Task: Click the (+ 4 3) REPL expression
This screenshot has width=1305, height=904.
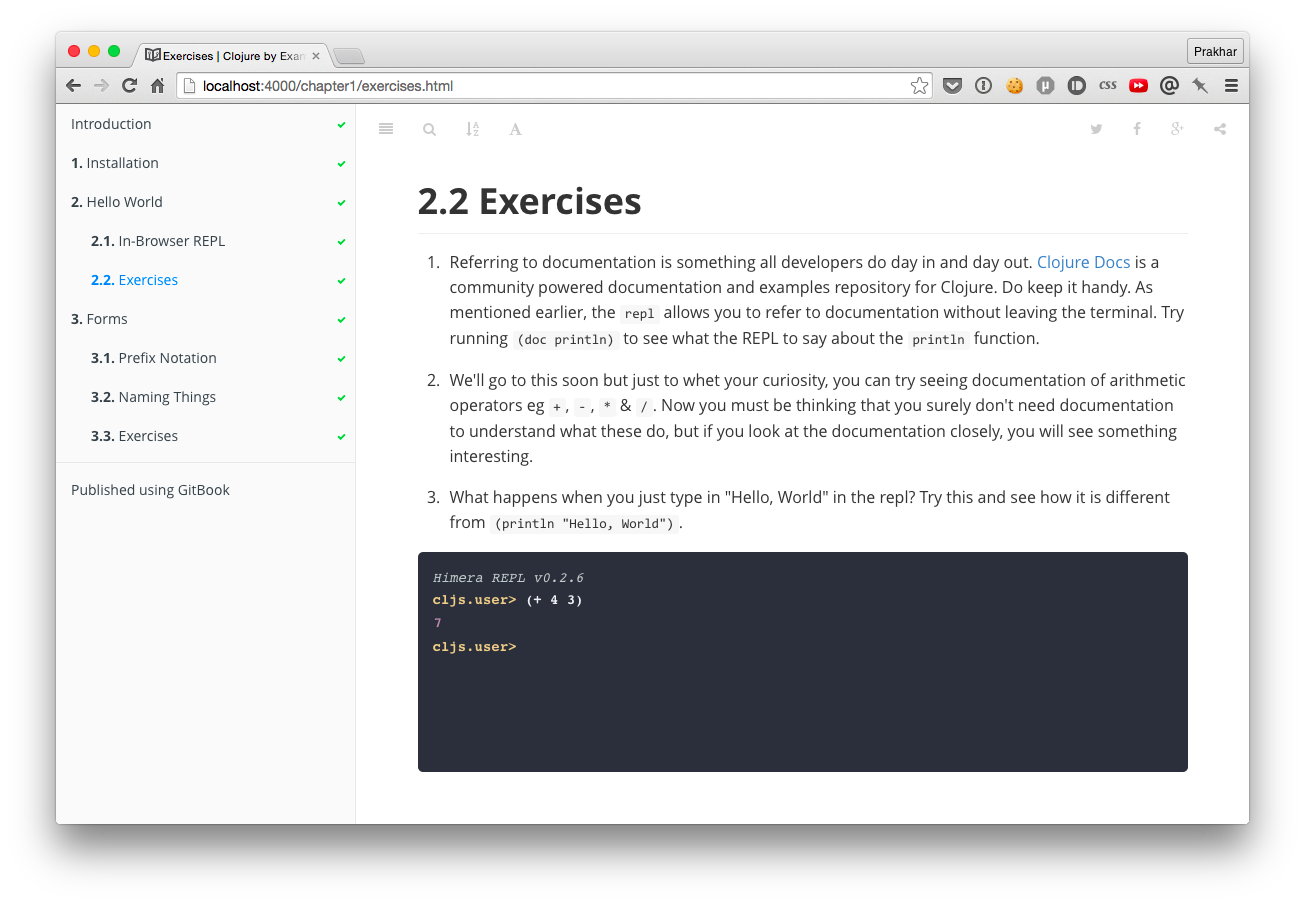Action: [554, 600]
